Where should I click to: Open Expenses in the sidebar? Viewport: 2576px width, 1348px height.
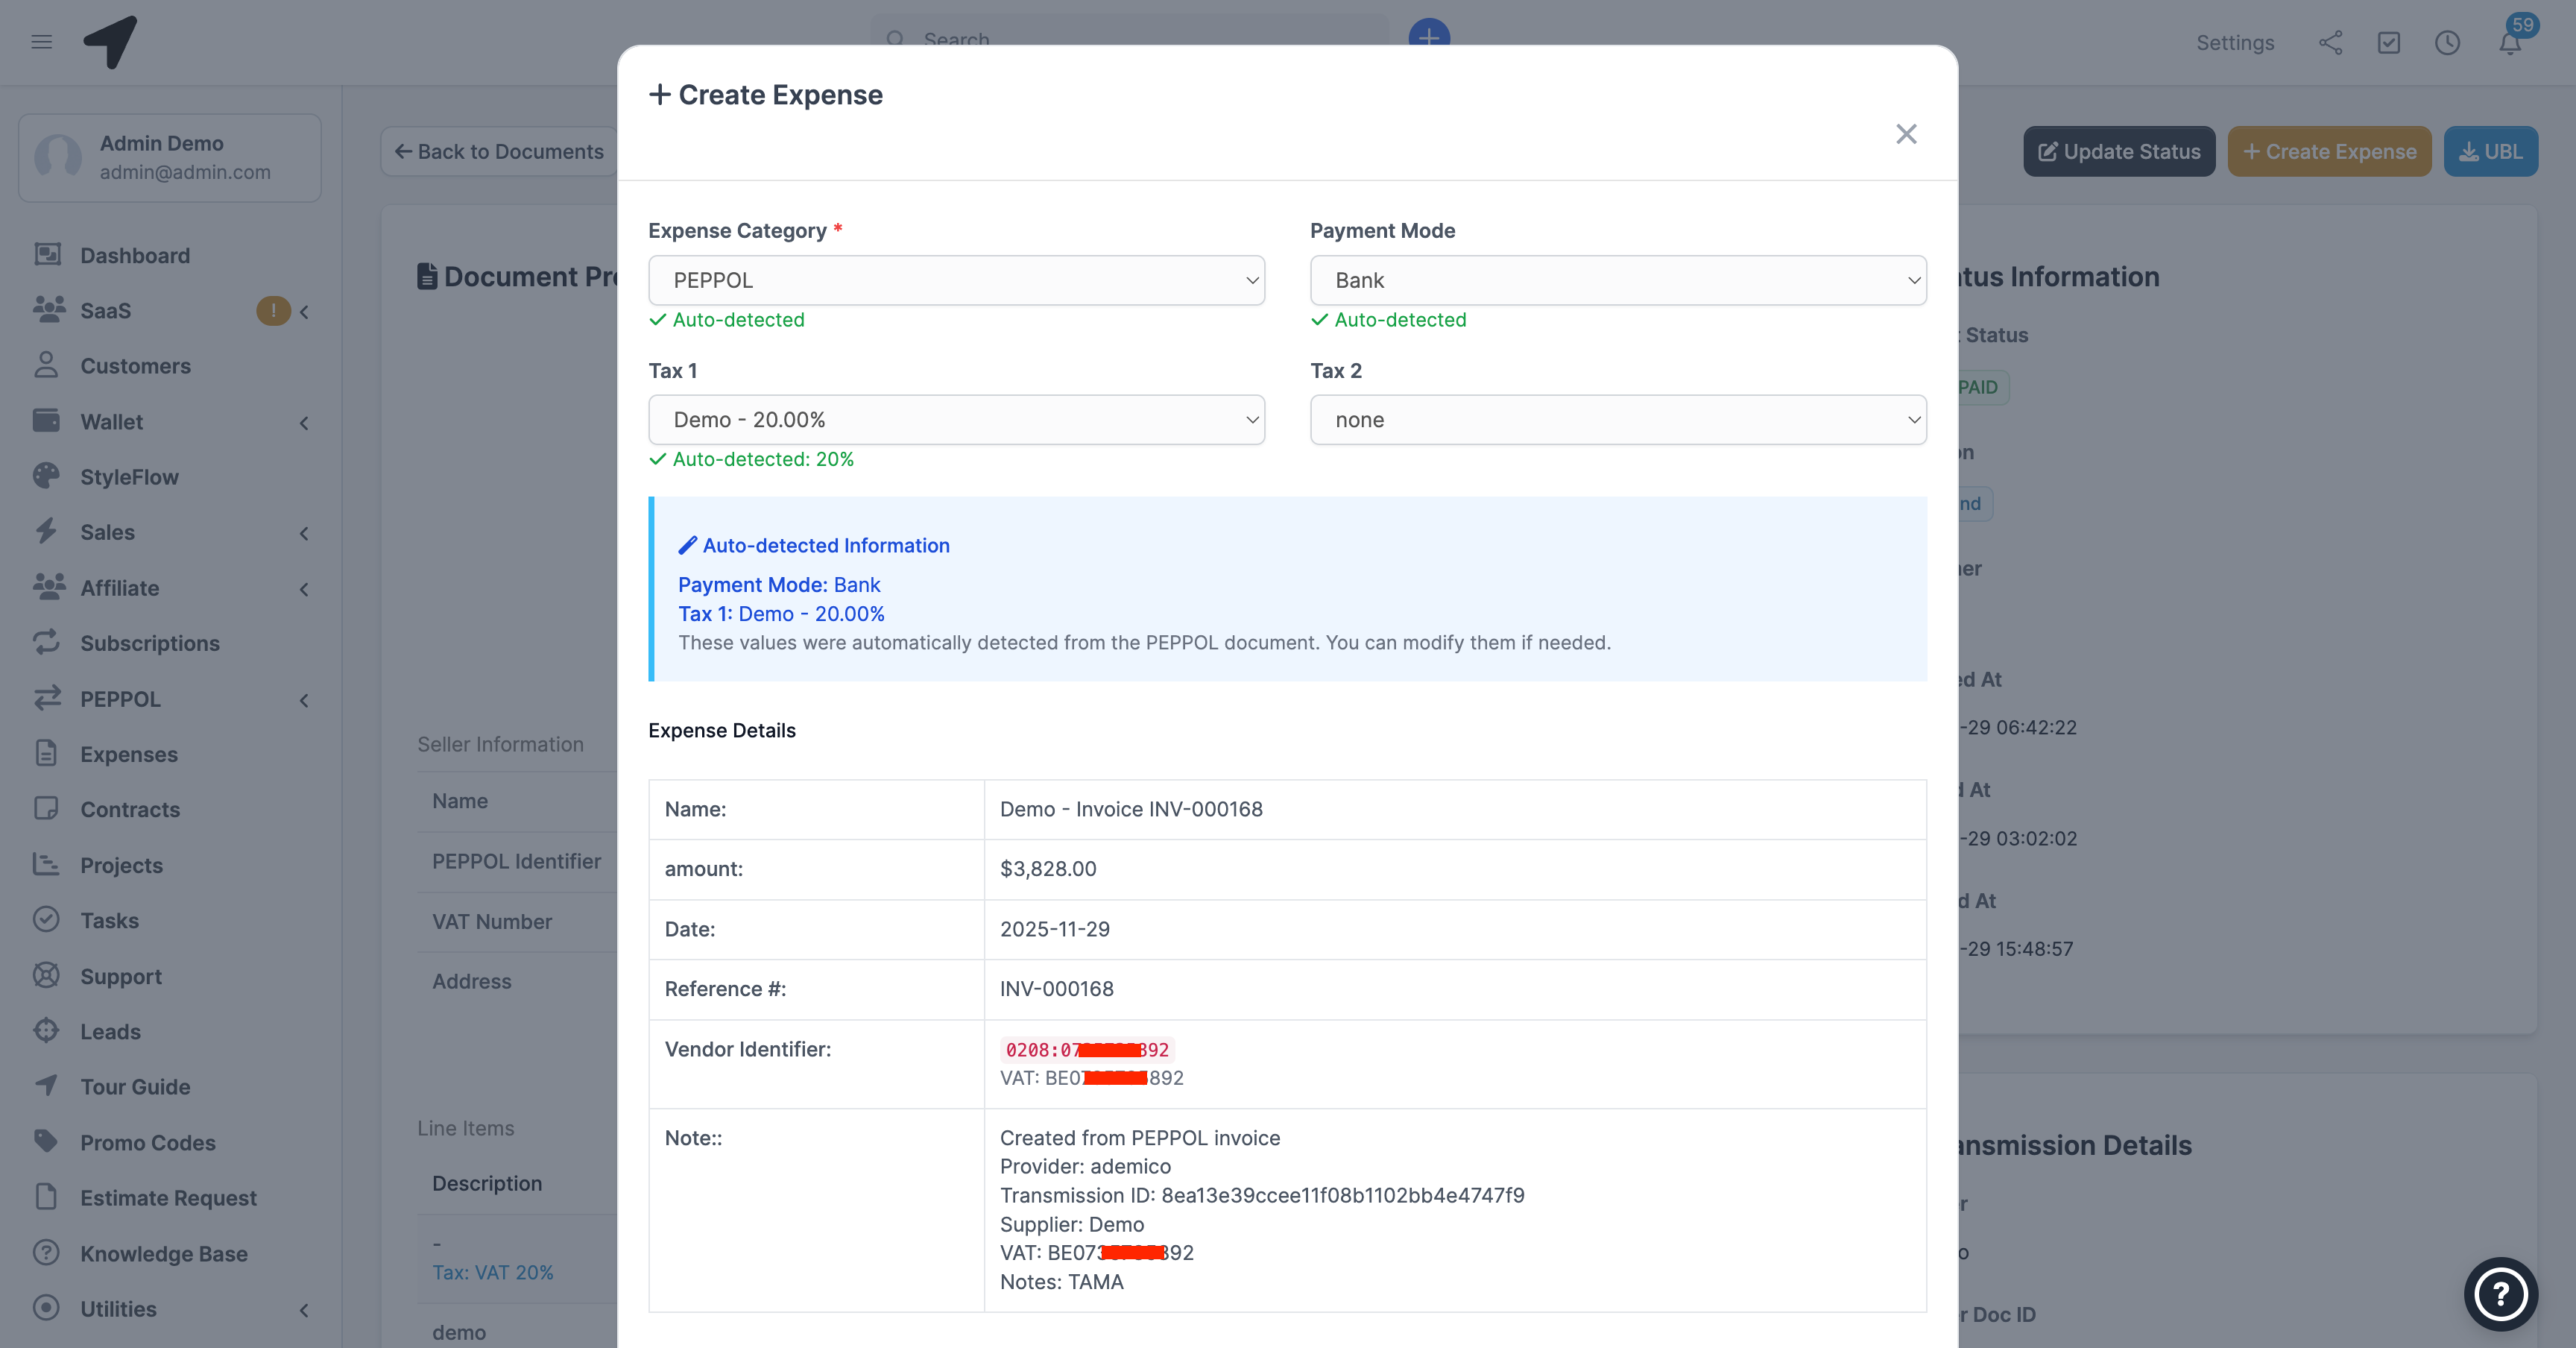pos(129,754)
